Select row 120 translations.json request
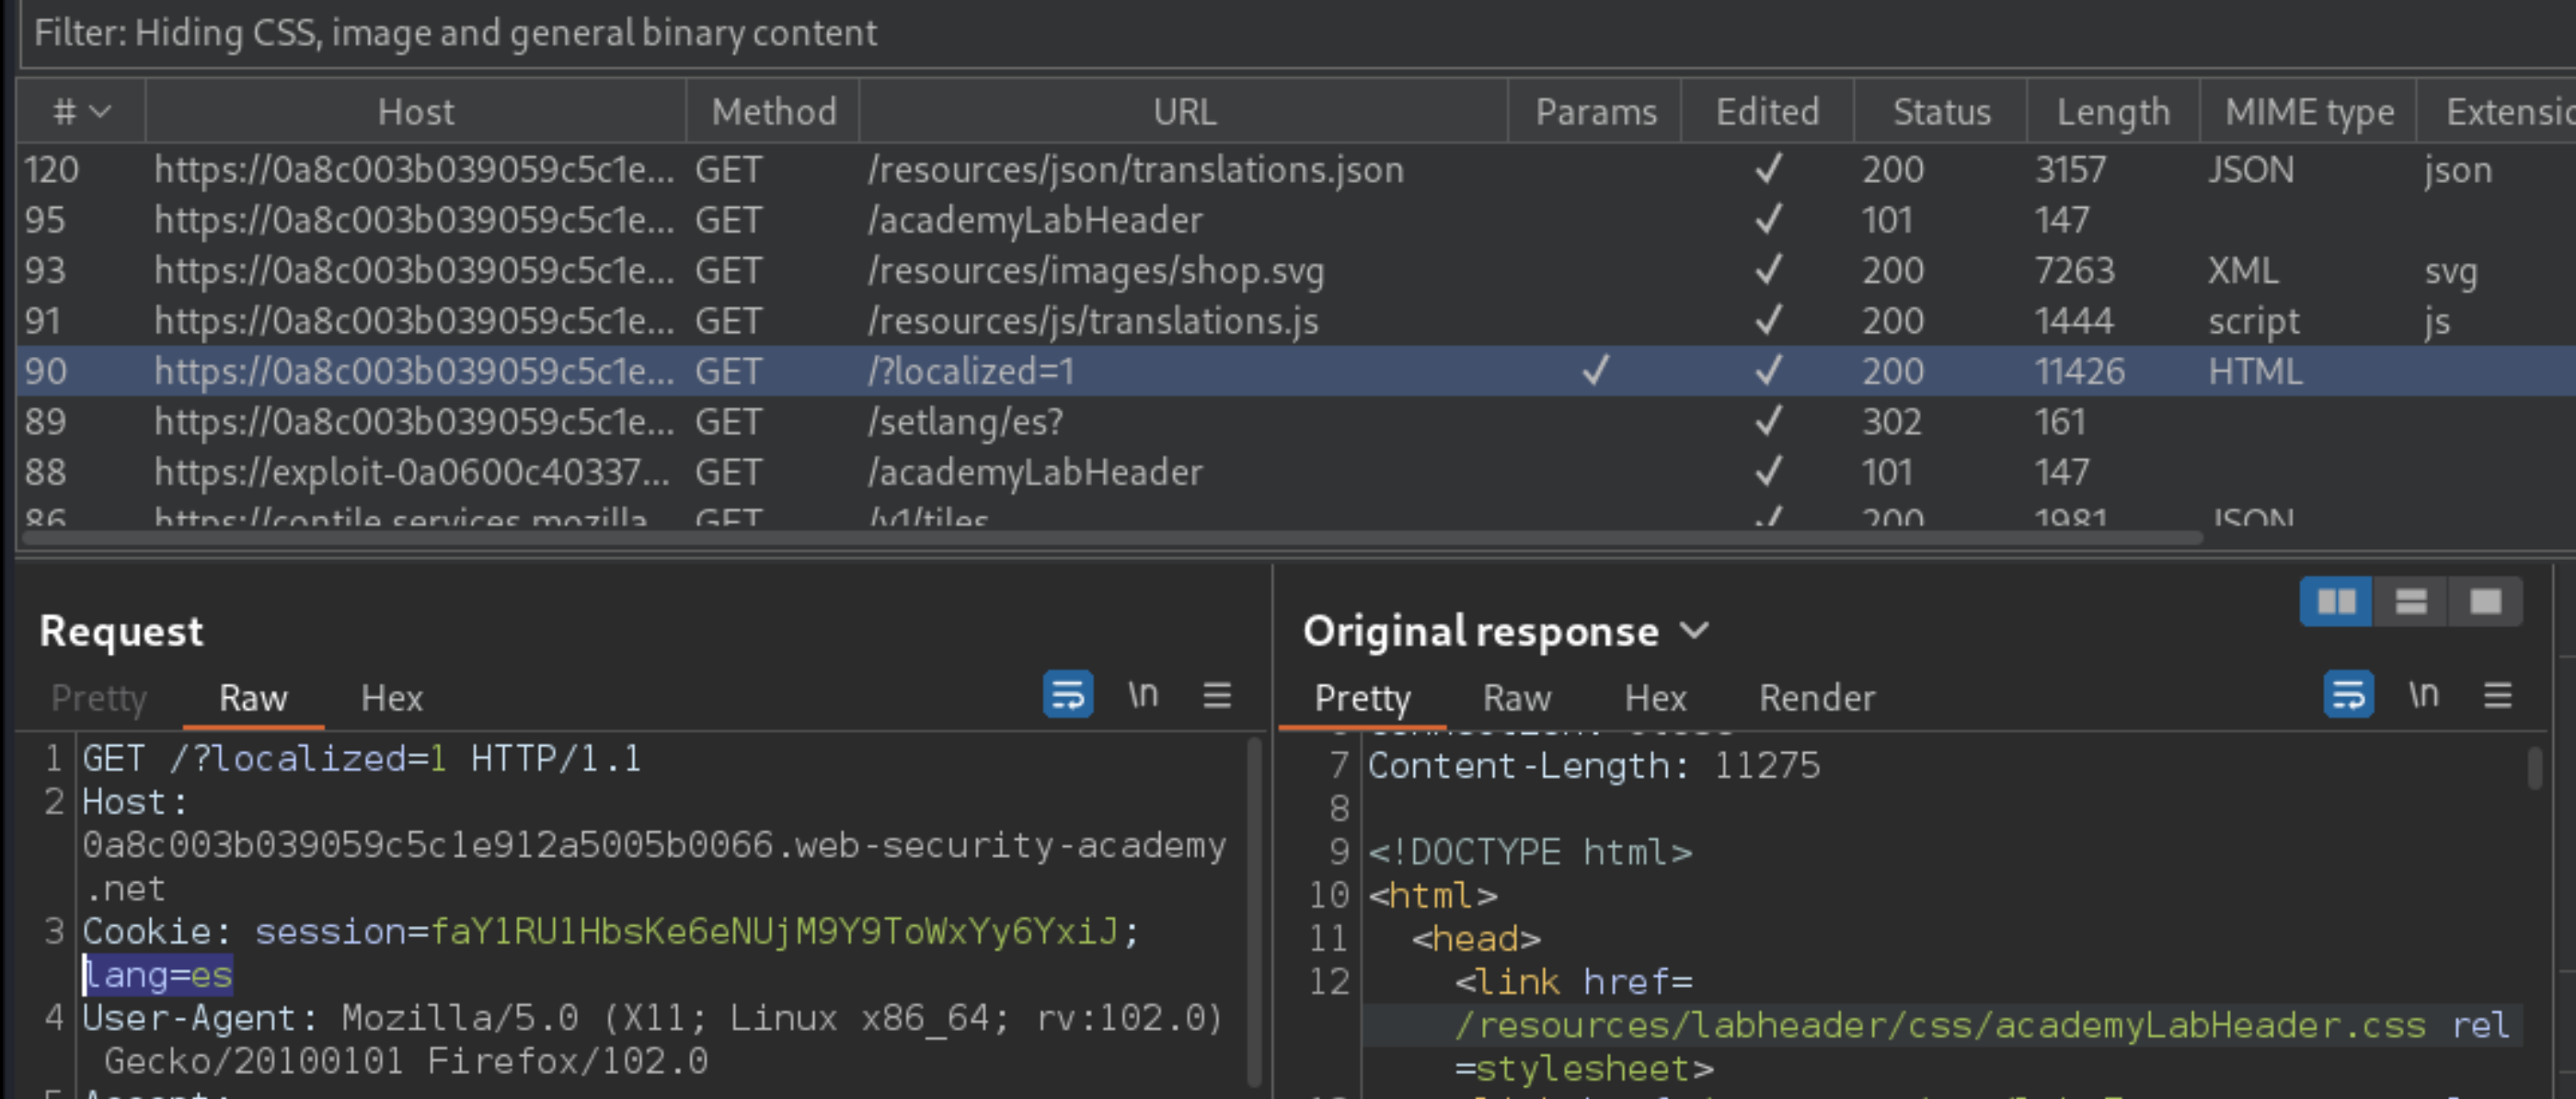Image resolution: width=2576 pixels, height=1099 pixels. [1296, 170]
